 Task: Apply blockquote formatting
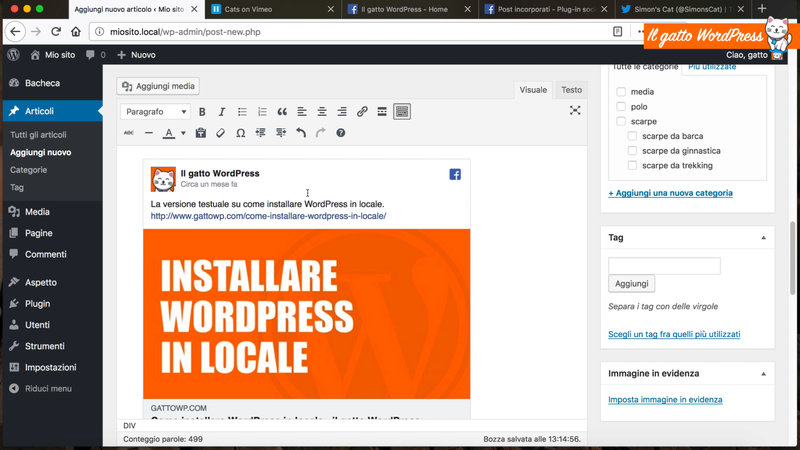(282, 112)
